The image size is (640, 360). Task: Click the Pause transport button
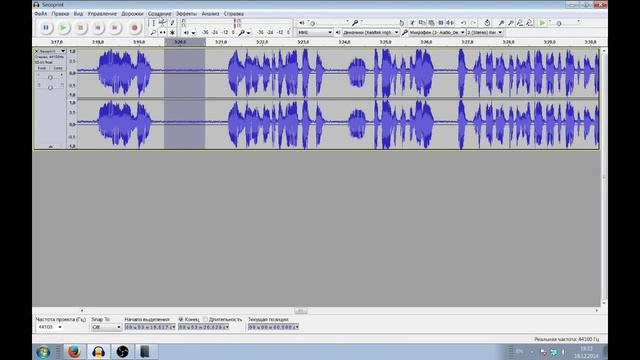[x=46, y=28]
